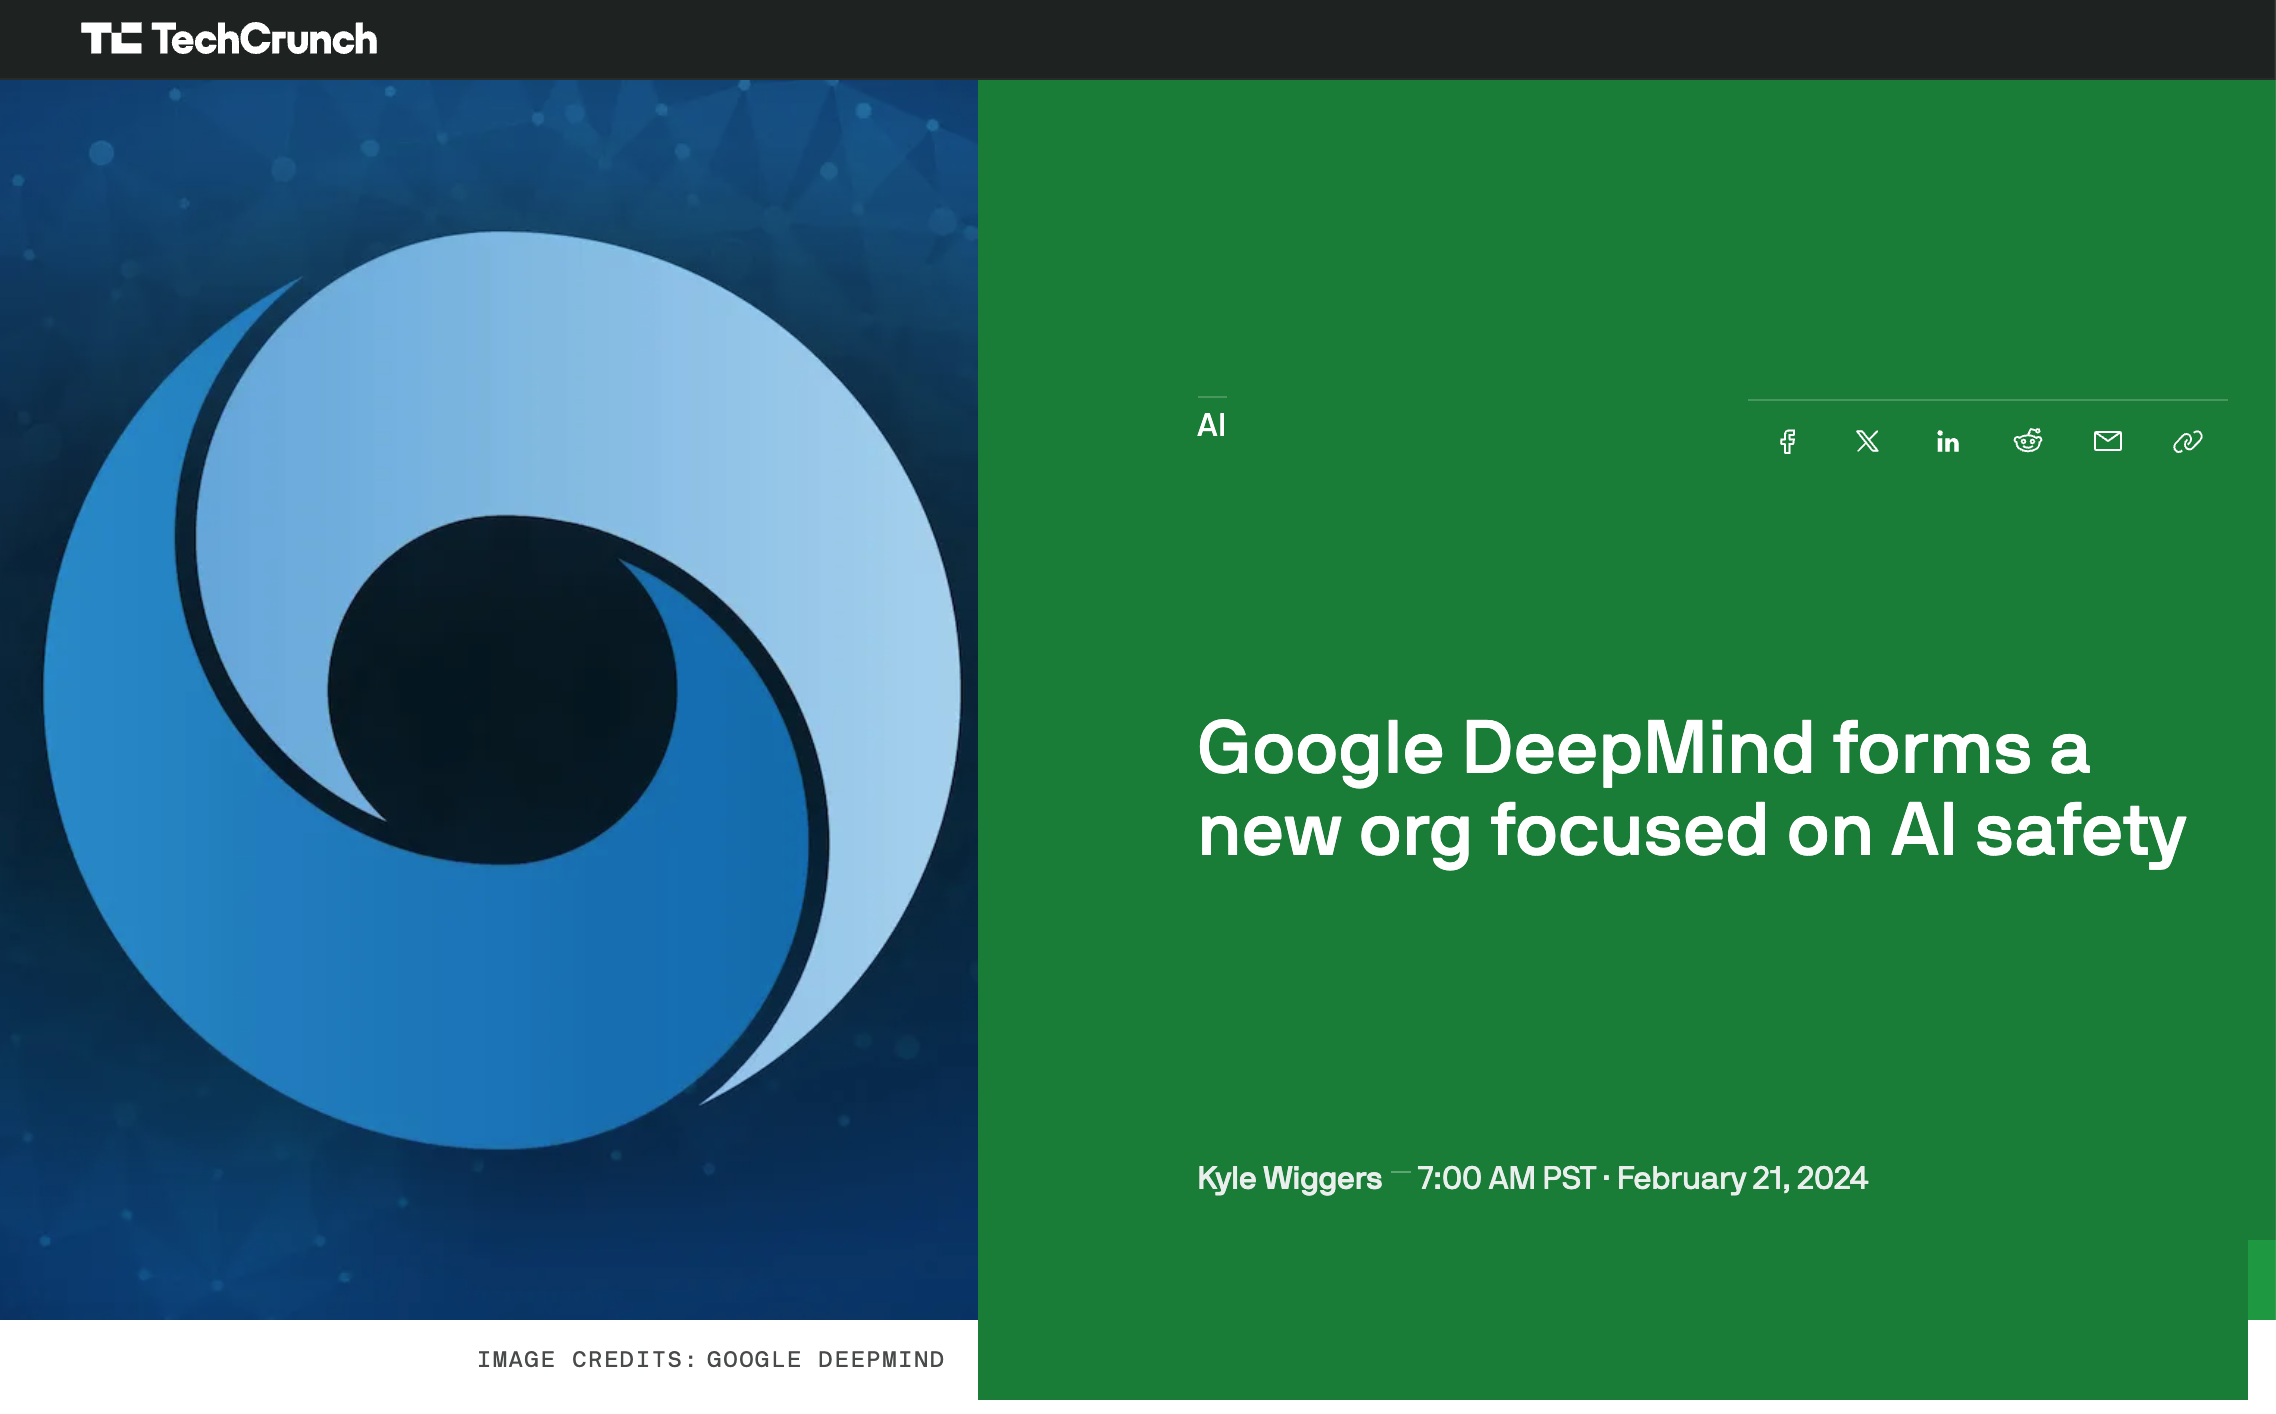Share article via email icon
Screen dimensions: 2276x1414
pyautogui.click(x=2108, y=441)
